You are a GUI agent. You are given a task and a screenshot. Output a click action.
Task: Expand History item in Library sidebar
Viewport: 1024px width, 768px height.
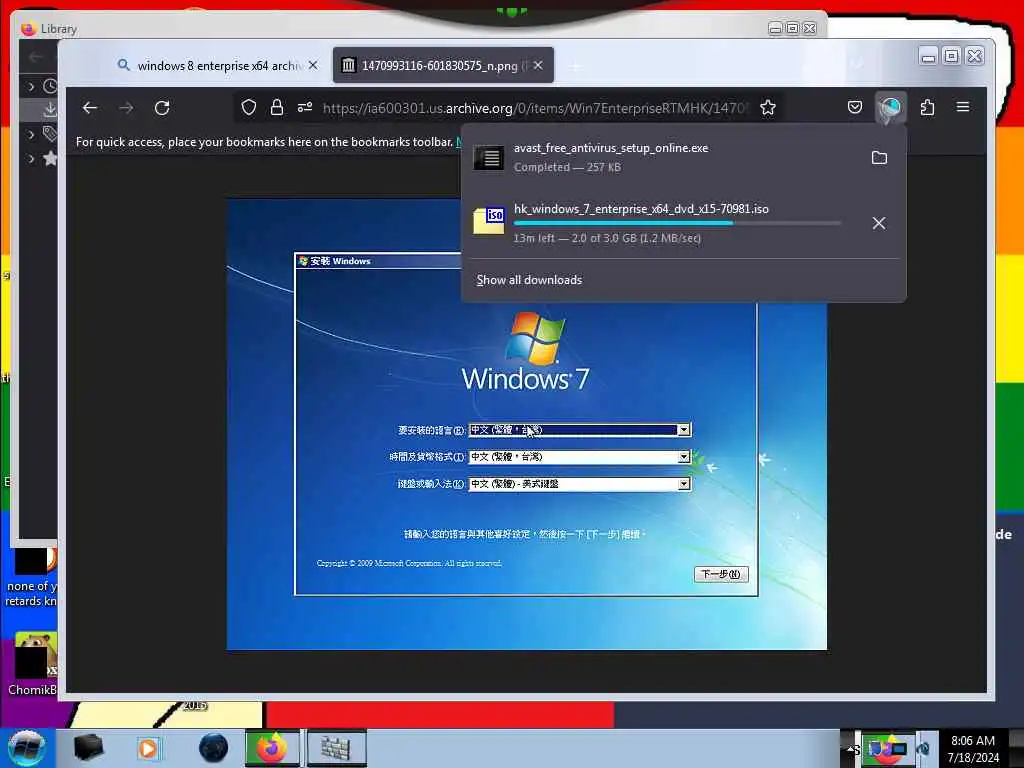(x=31, y=86)
